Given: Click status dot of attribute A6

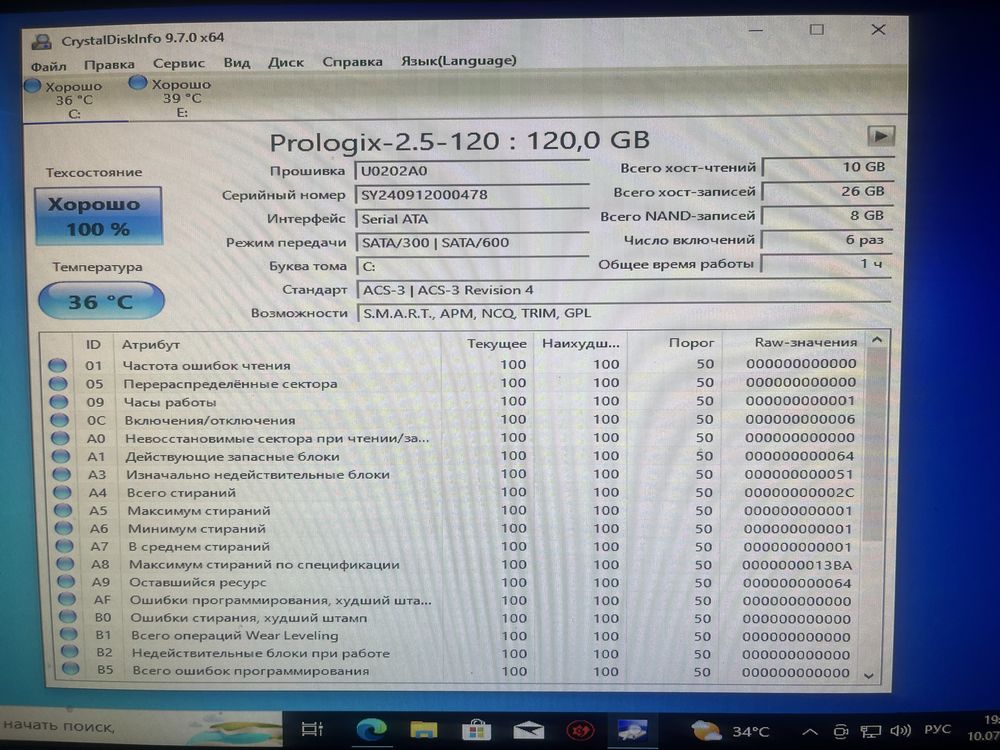Looking at the screenshot, I should [63, 528].
